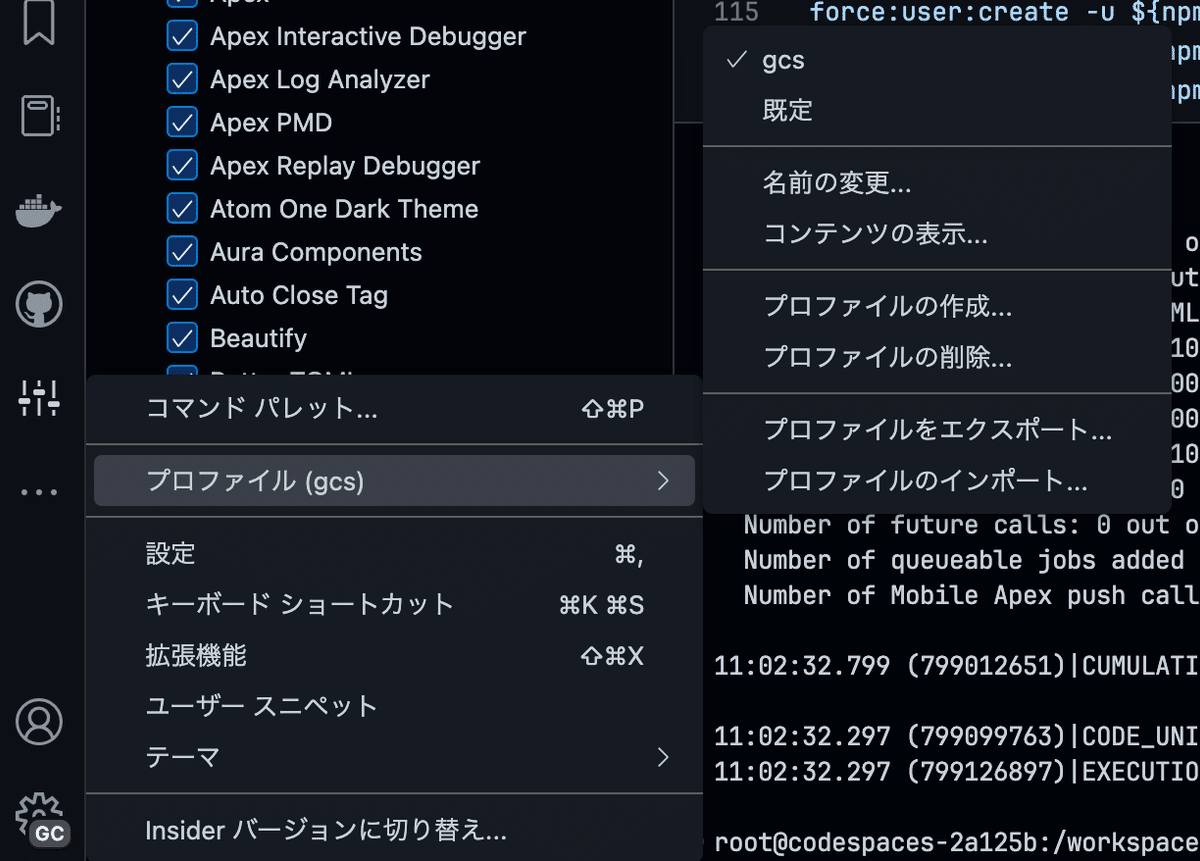The height and width of the screenshot is (861, 1200).
Task: Click 'Number of future calls' log line
Action: tap(971, 525)
